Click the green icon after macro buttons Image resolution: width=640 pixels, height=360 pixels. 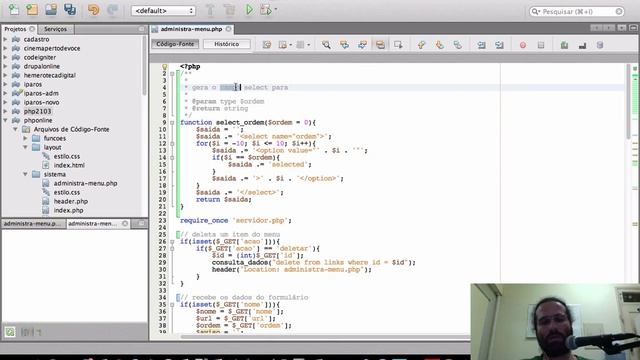click(564, 45)
